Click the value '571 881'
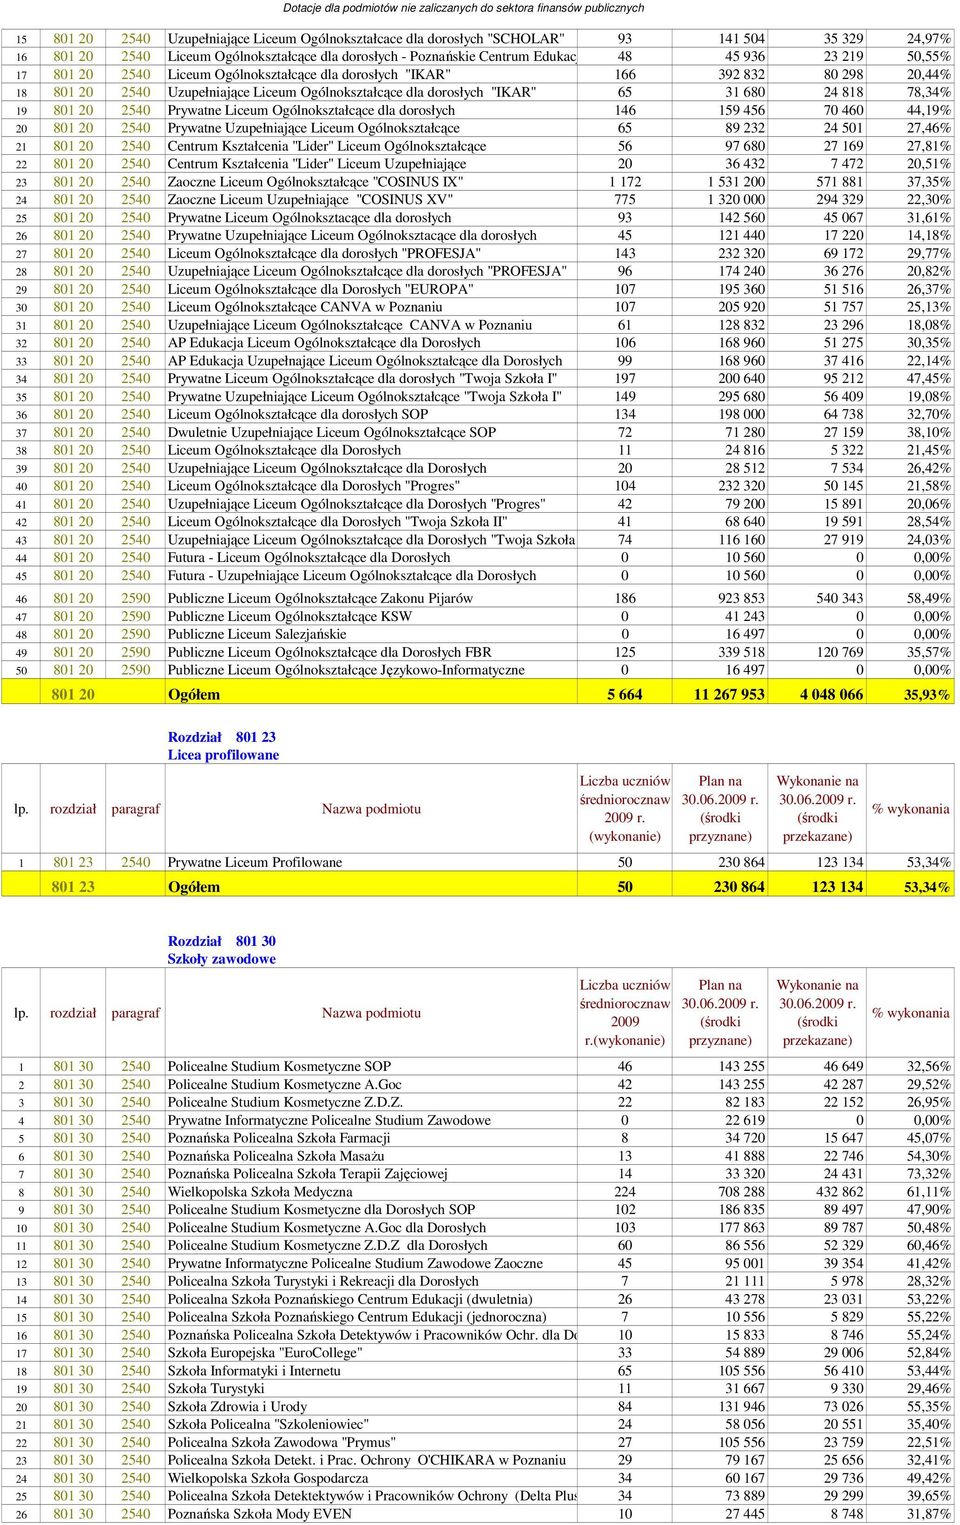This screenshot has height=1525, width=960. coord(840,182)
